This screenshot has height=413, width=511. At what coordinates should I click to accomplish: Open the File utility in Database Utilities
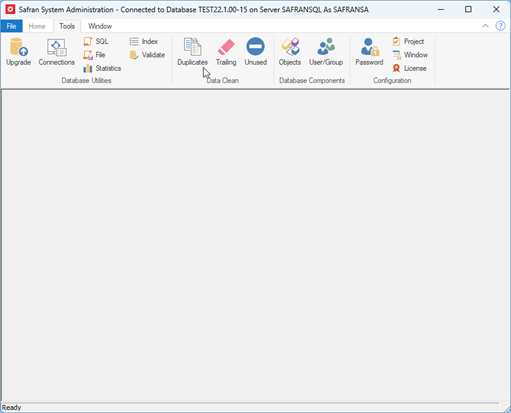coord(94,55)
